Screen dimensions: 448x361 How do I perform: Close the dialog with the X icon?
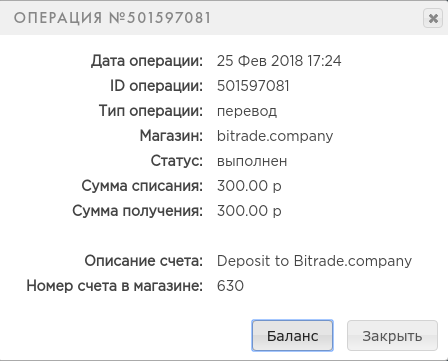(433, 18)
